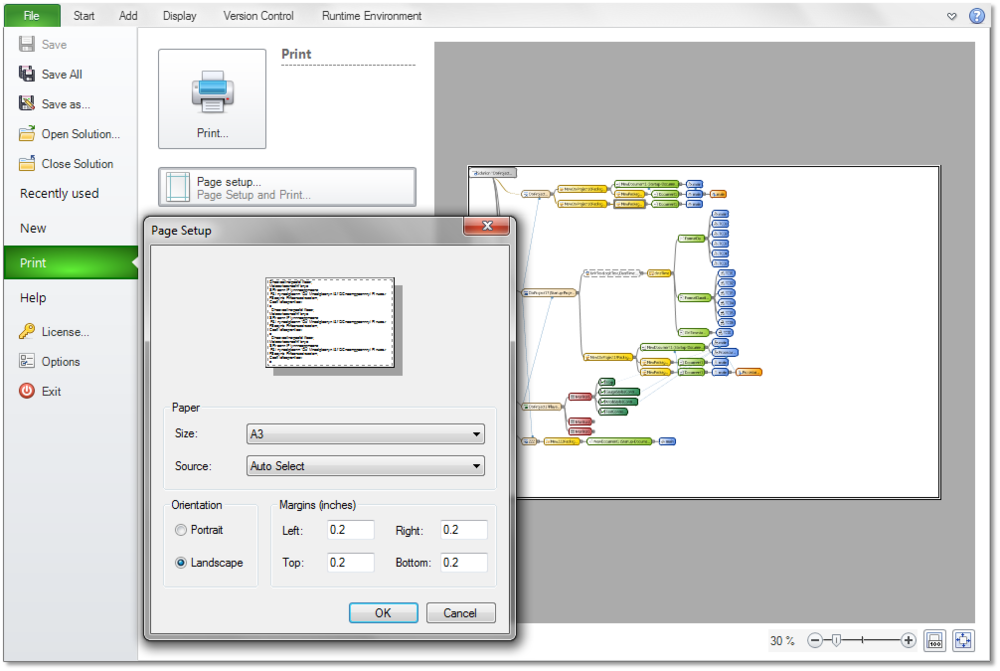Click the red Exit power icon
The image size is (1000, 671).
point(28,392)
